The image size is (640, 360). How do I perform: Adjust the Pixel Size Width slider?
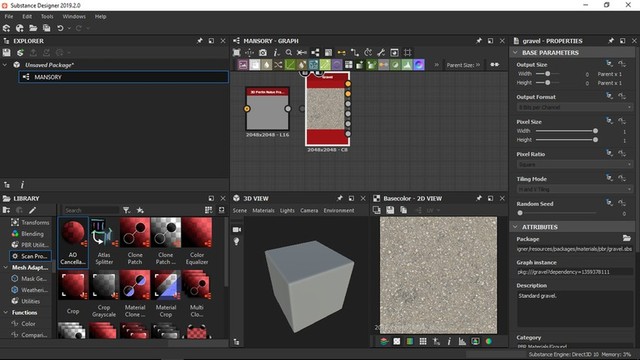[x=567, y=131]
